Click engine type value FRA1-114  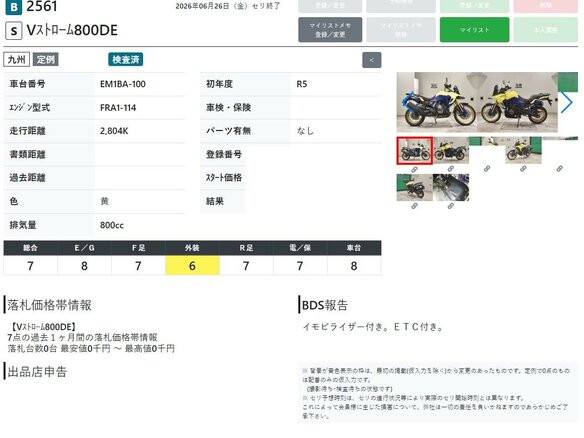click(118, 108)
